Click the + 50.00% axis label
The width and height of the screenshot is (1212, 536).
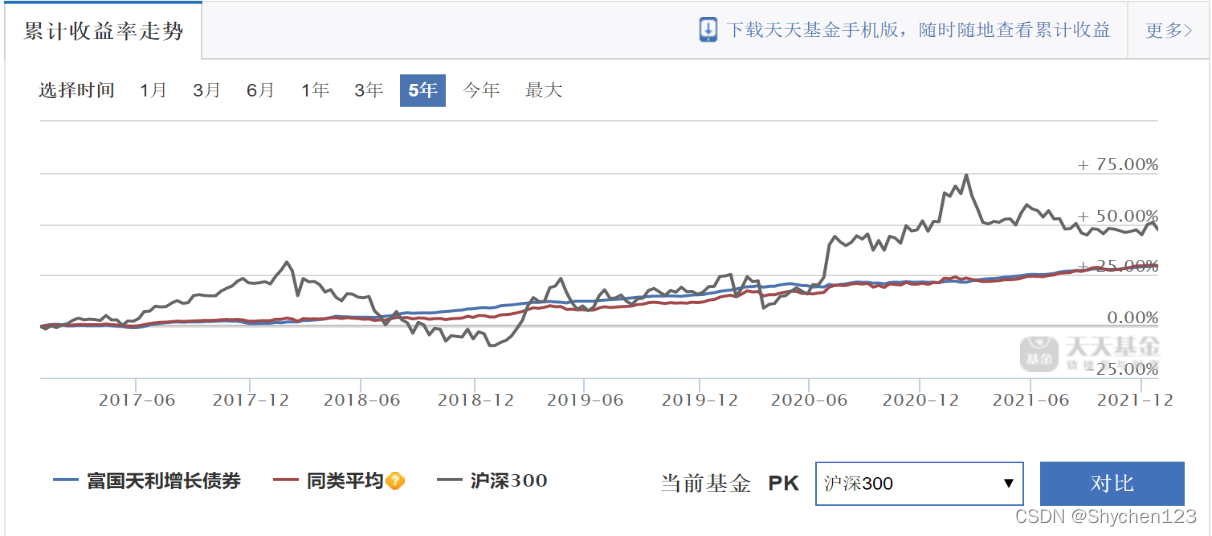click(1117, 216)
